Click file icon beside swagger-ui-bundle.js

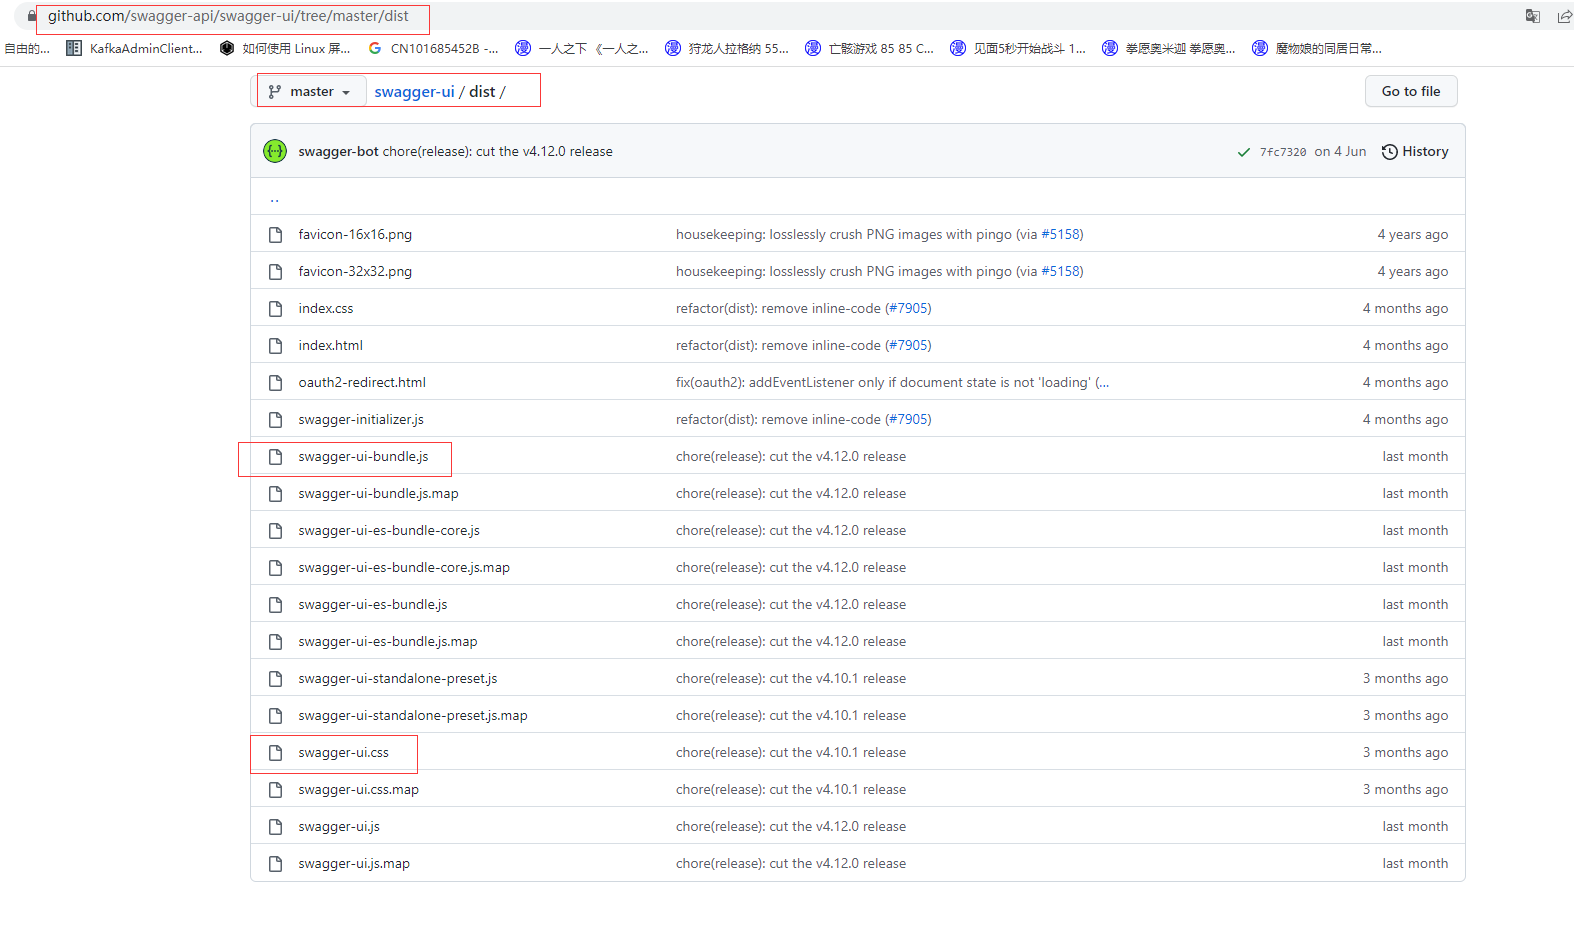[x=275, y=457]
